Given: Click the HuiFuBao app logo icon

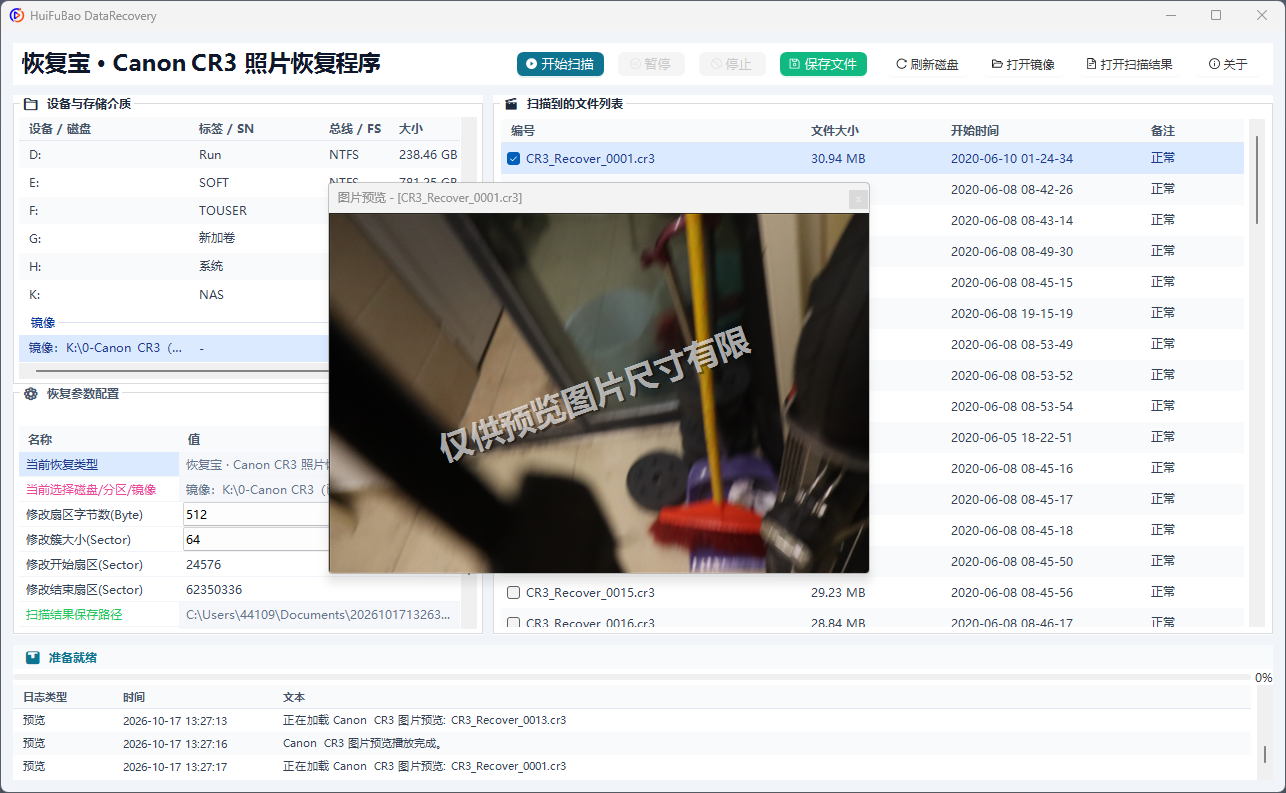Looking at the screenshot, I should click(17, 16).
